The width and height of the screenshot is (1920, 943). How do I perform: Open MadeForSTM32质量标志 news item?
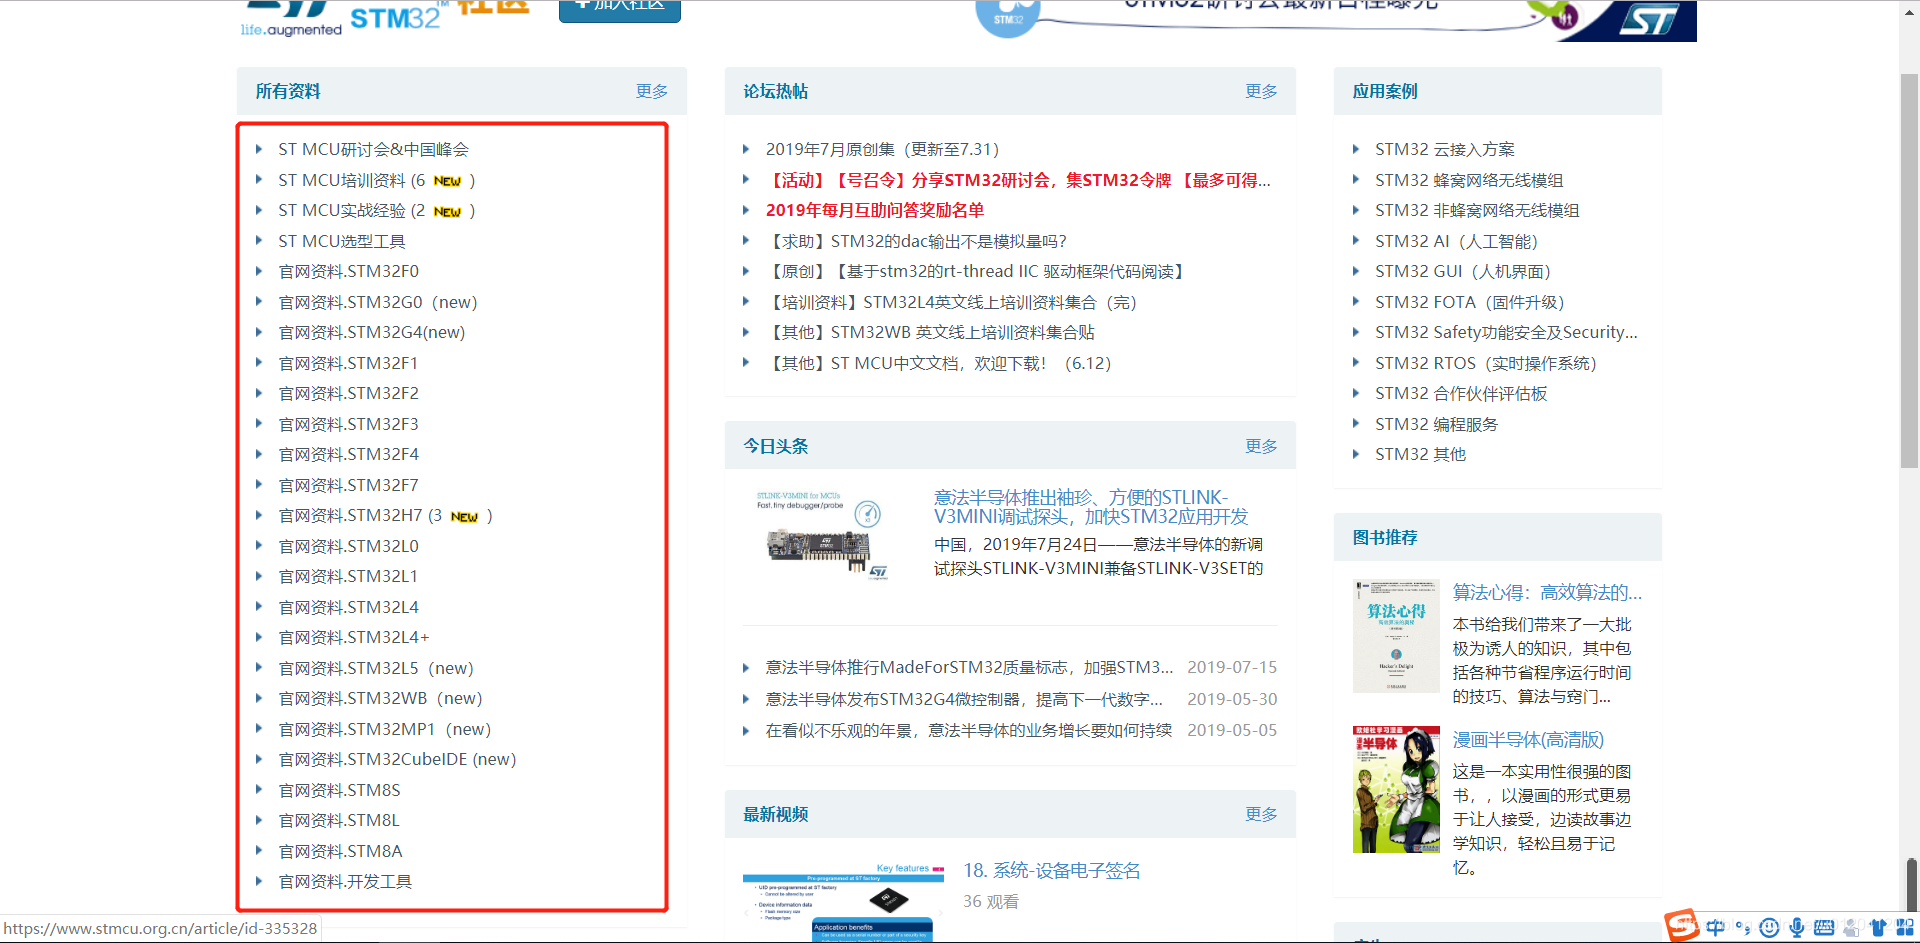coord(969,667)
